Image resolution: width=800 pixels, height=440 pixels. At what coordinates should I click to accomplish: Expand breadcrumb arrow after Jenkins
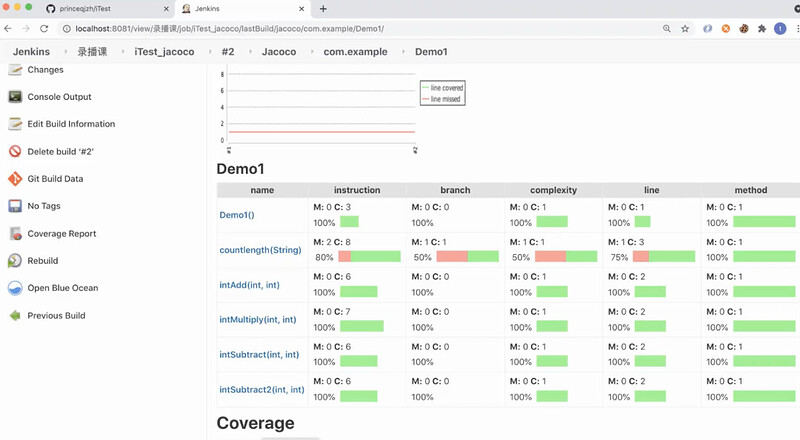[65, 52]
